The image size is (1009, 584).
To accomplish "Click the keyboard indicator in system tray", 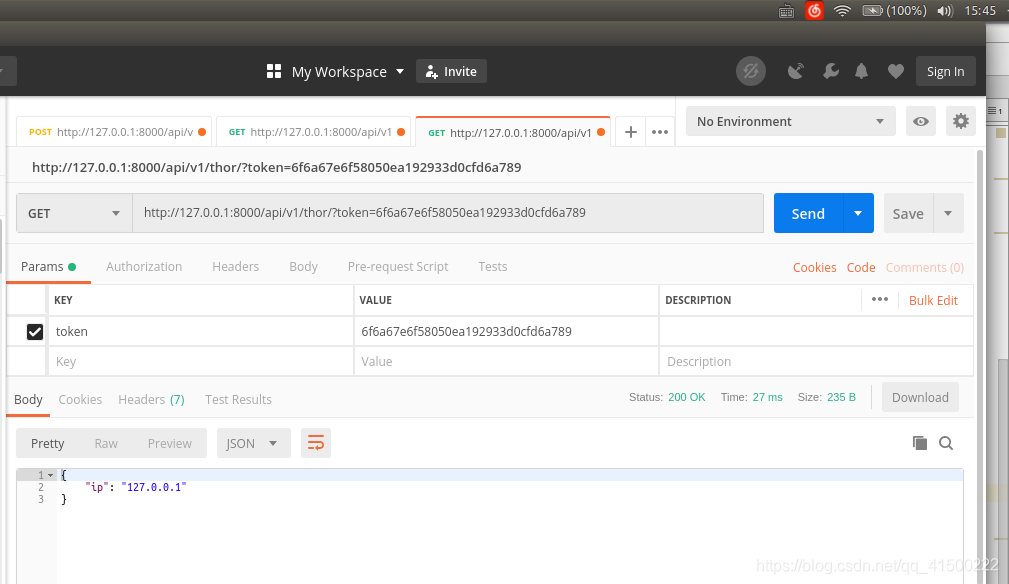I will 786,11.
